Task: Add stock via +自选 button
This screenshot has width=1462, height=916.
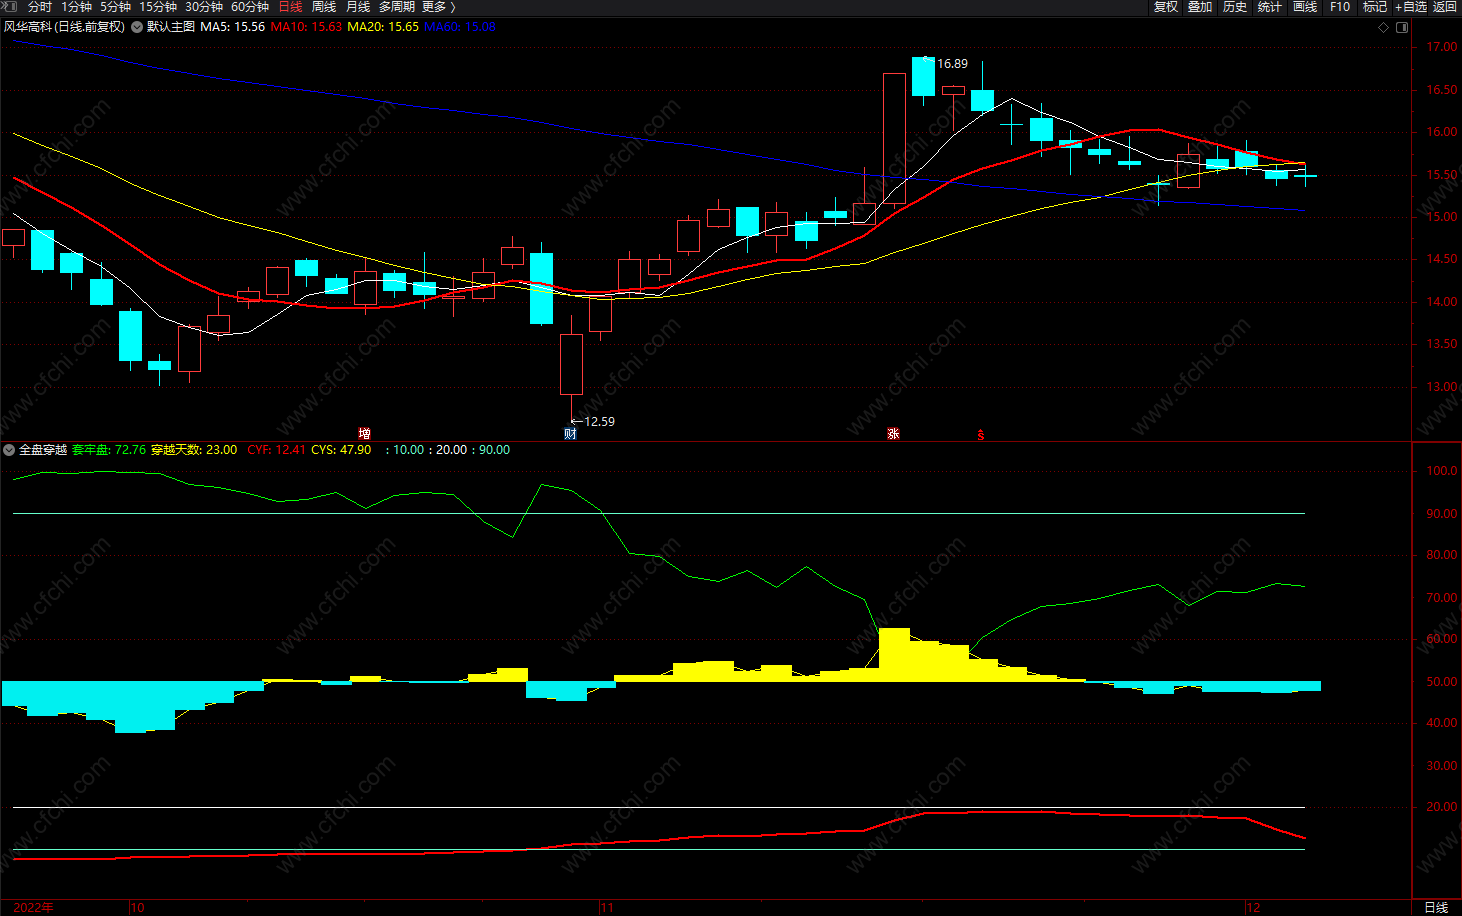Action: pyautogui.click(x=1411, y=7)
